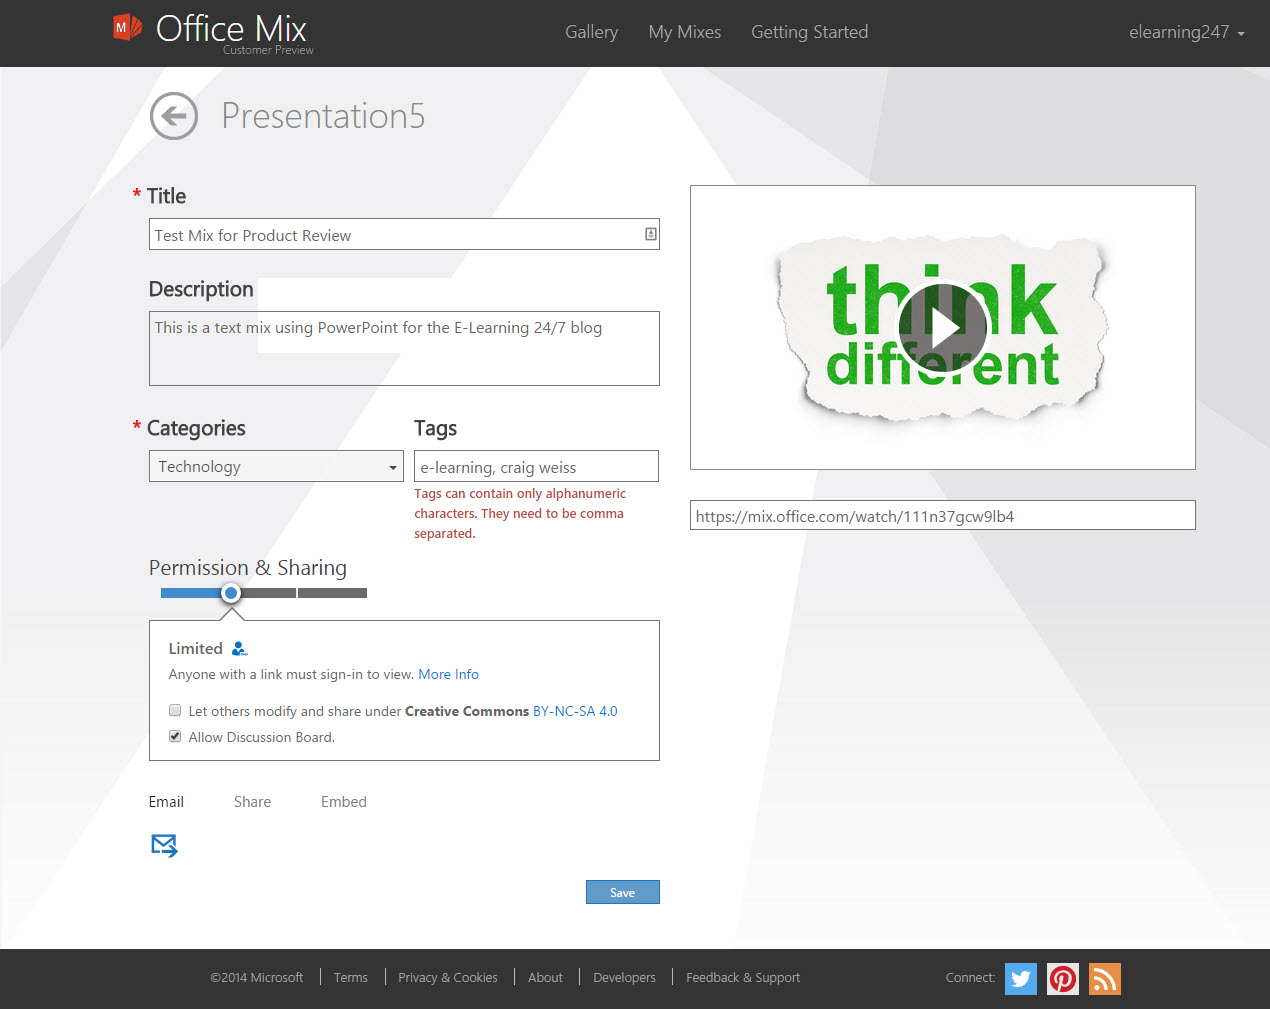The image size is (1270, 1009).
Task: Click the Limited permission people icon
Action: 239,649
